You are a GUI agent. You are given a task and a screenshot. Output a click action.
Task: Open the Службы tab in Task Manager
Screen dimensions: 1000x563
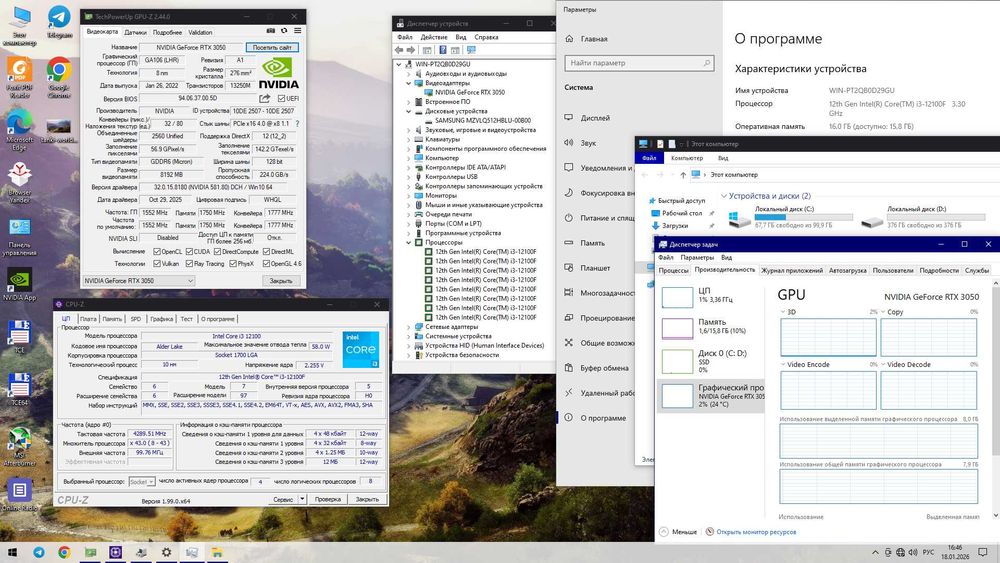[976, 270]
